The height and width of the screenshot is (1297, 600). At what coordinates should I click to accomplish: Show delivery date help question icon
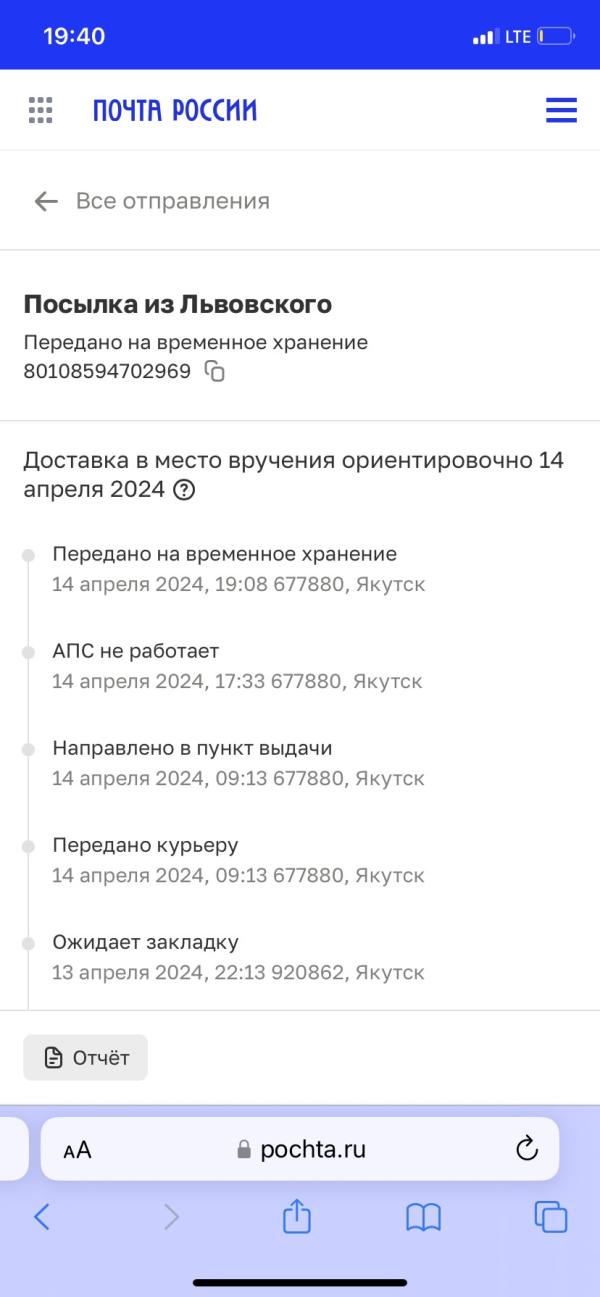coord(183,490)
